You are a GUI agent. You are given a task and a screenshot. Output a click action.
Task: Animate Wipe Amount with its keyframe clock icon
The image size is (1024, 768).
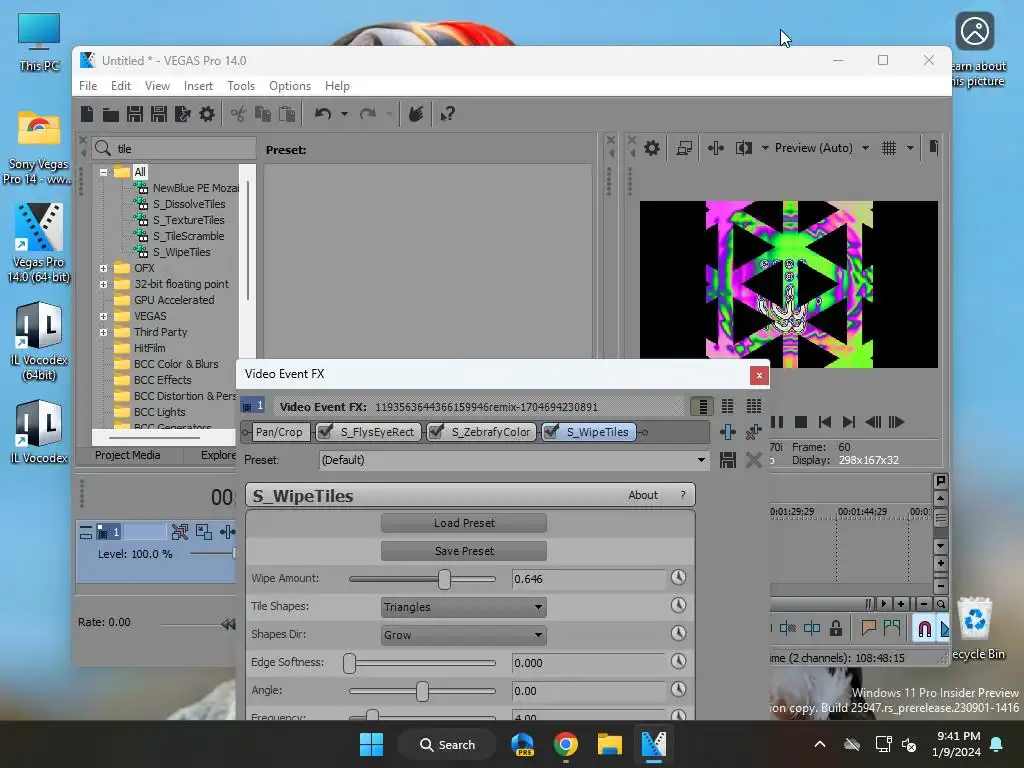coord(679,577)
